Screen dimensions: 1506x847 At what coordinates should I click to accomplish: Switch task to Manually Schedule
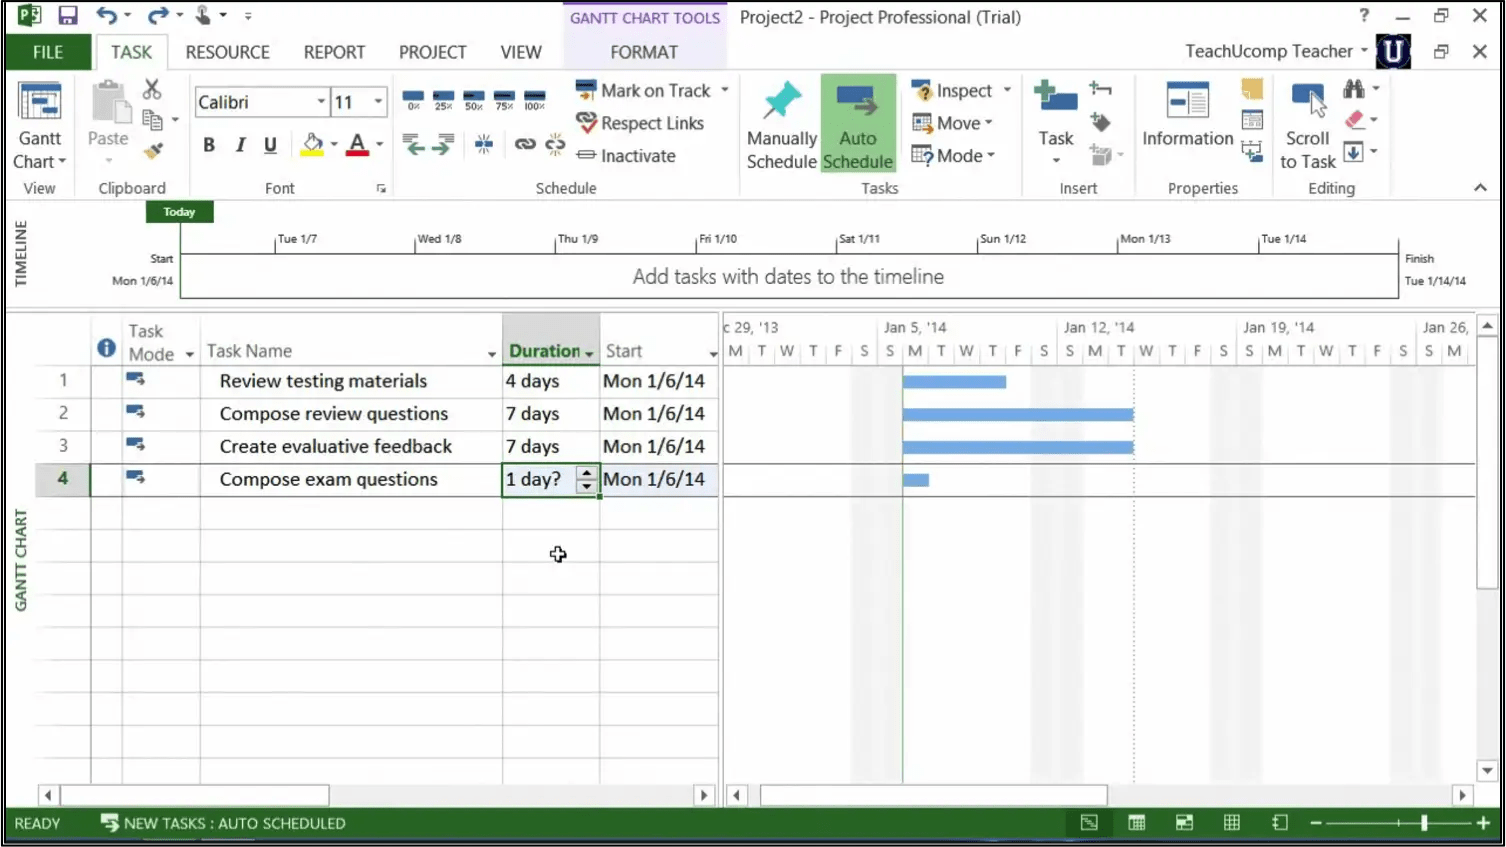pyautogui.click(x=782, y=125)
